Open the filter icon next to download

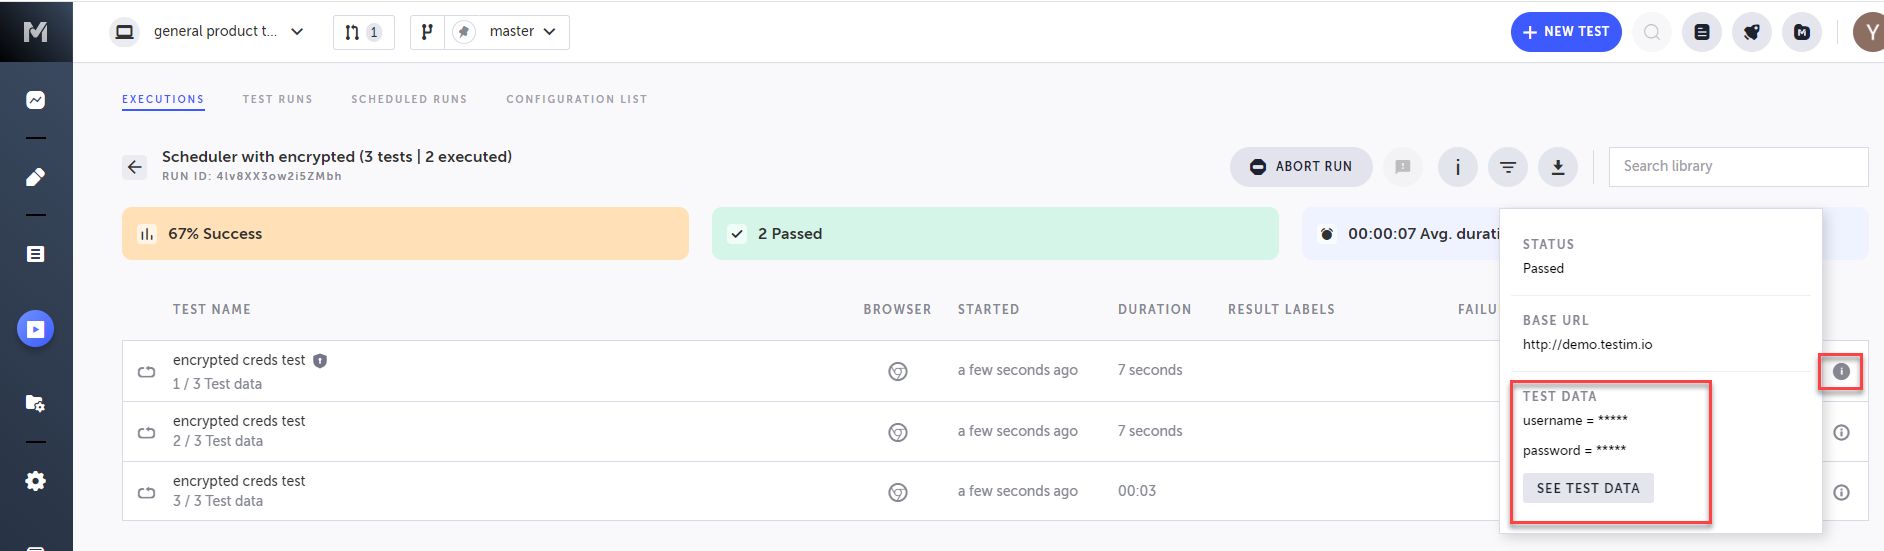tap(1507, 167)
